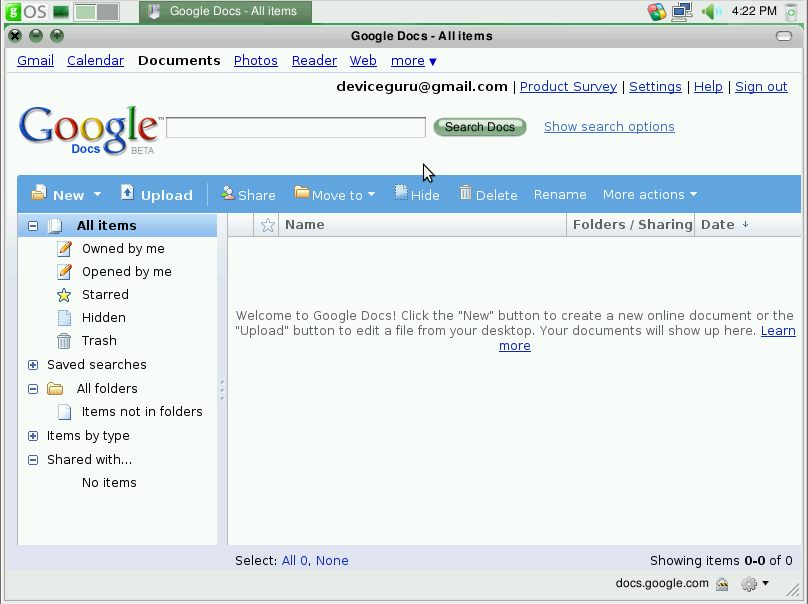Click the New document icon
This screenshot has height=604, width=808.
tap(39, 193)
